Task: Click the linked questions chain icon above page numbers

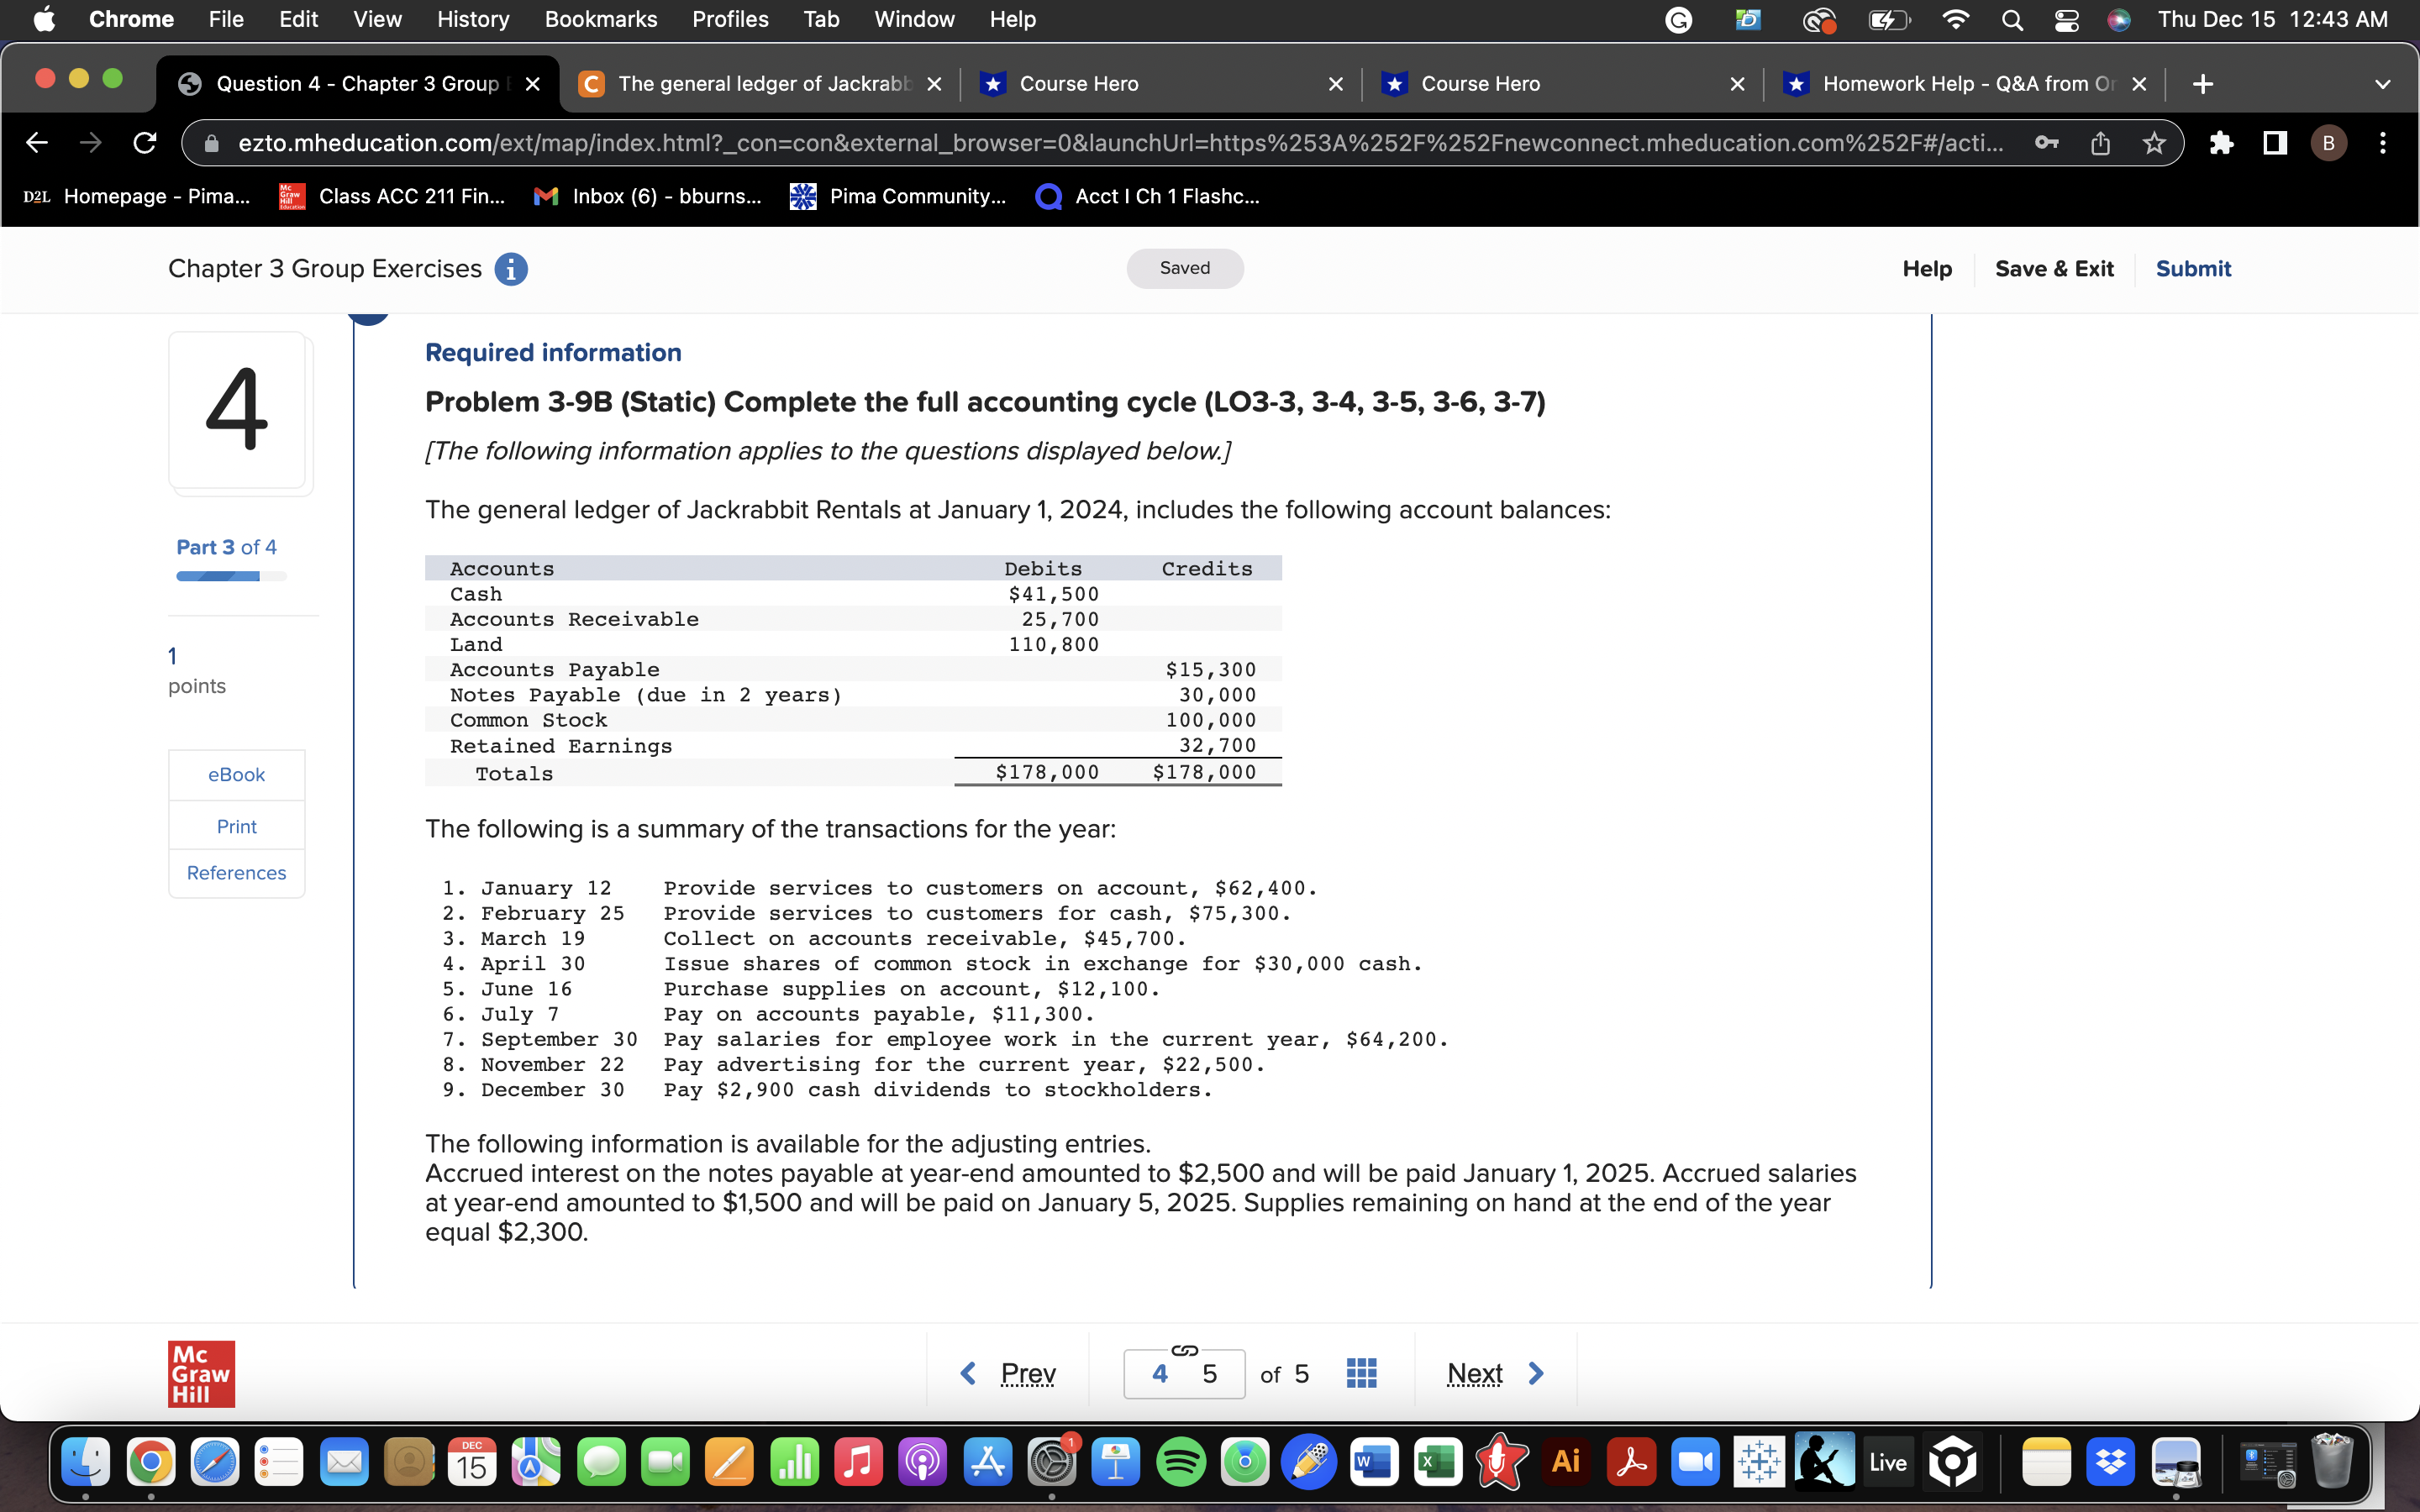Action: pyautogui.click(x=1183, y=1349)
